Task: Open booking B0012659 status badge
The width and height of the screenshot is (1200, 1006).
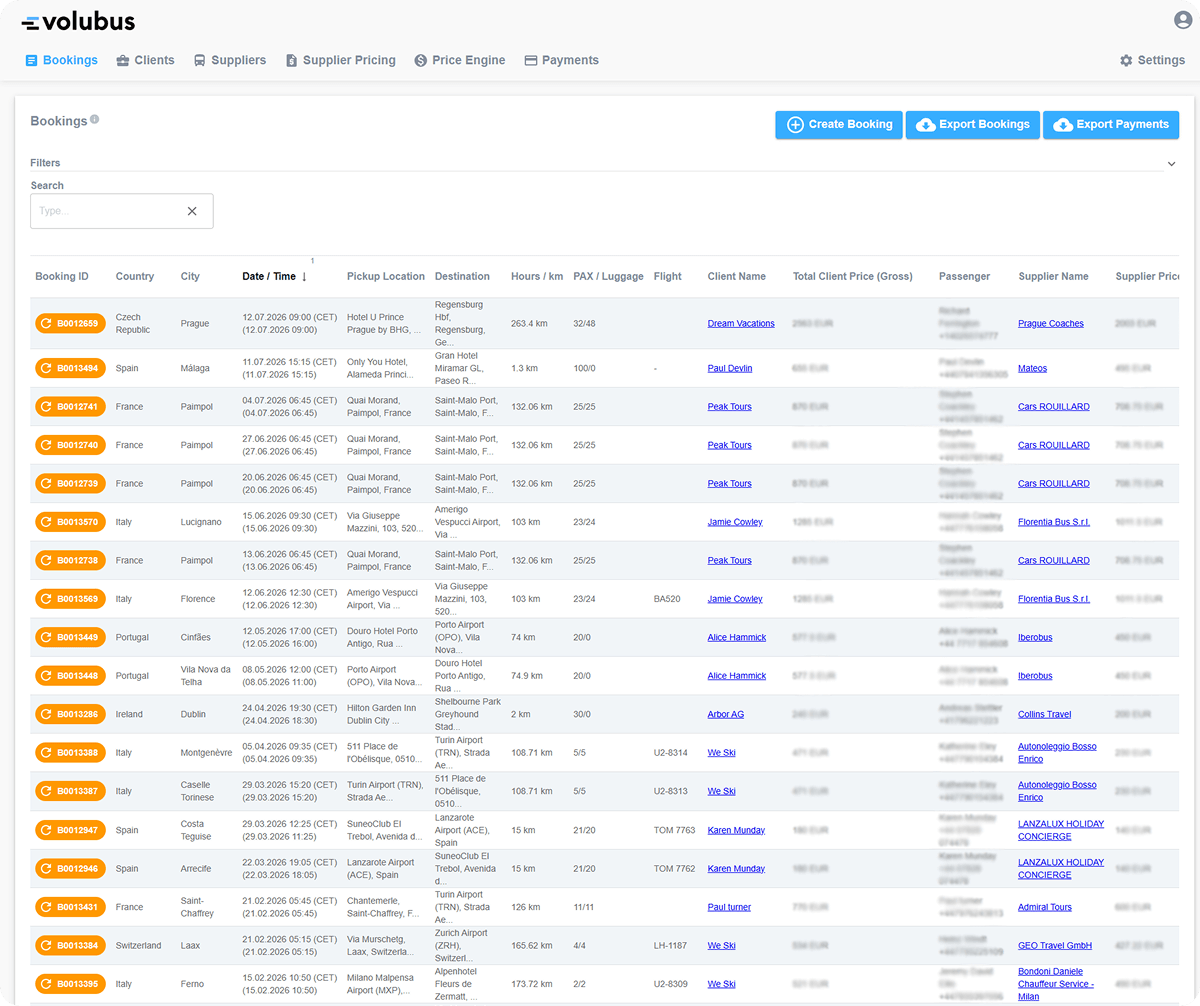Action: pos(70,323)
